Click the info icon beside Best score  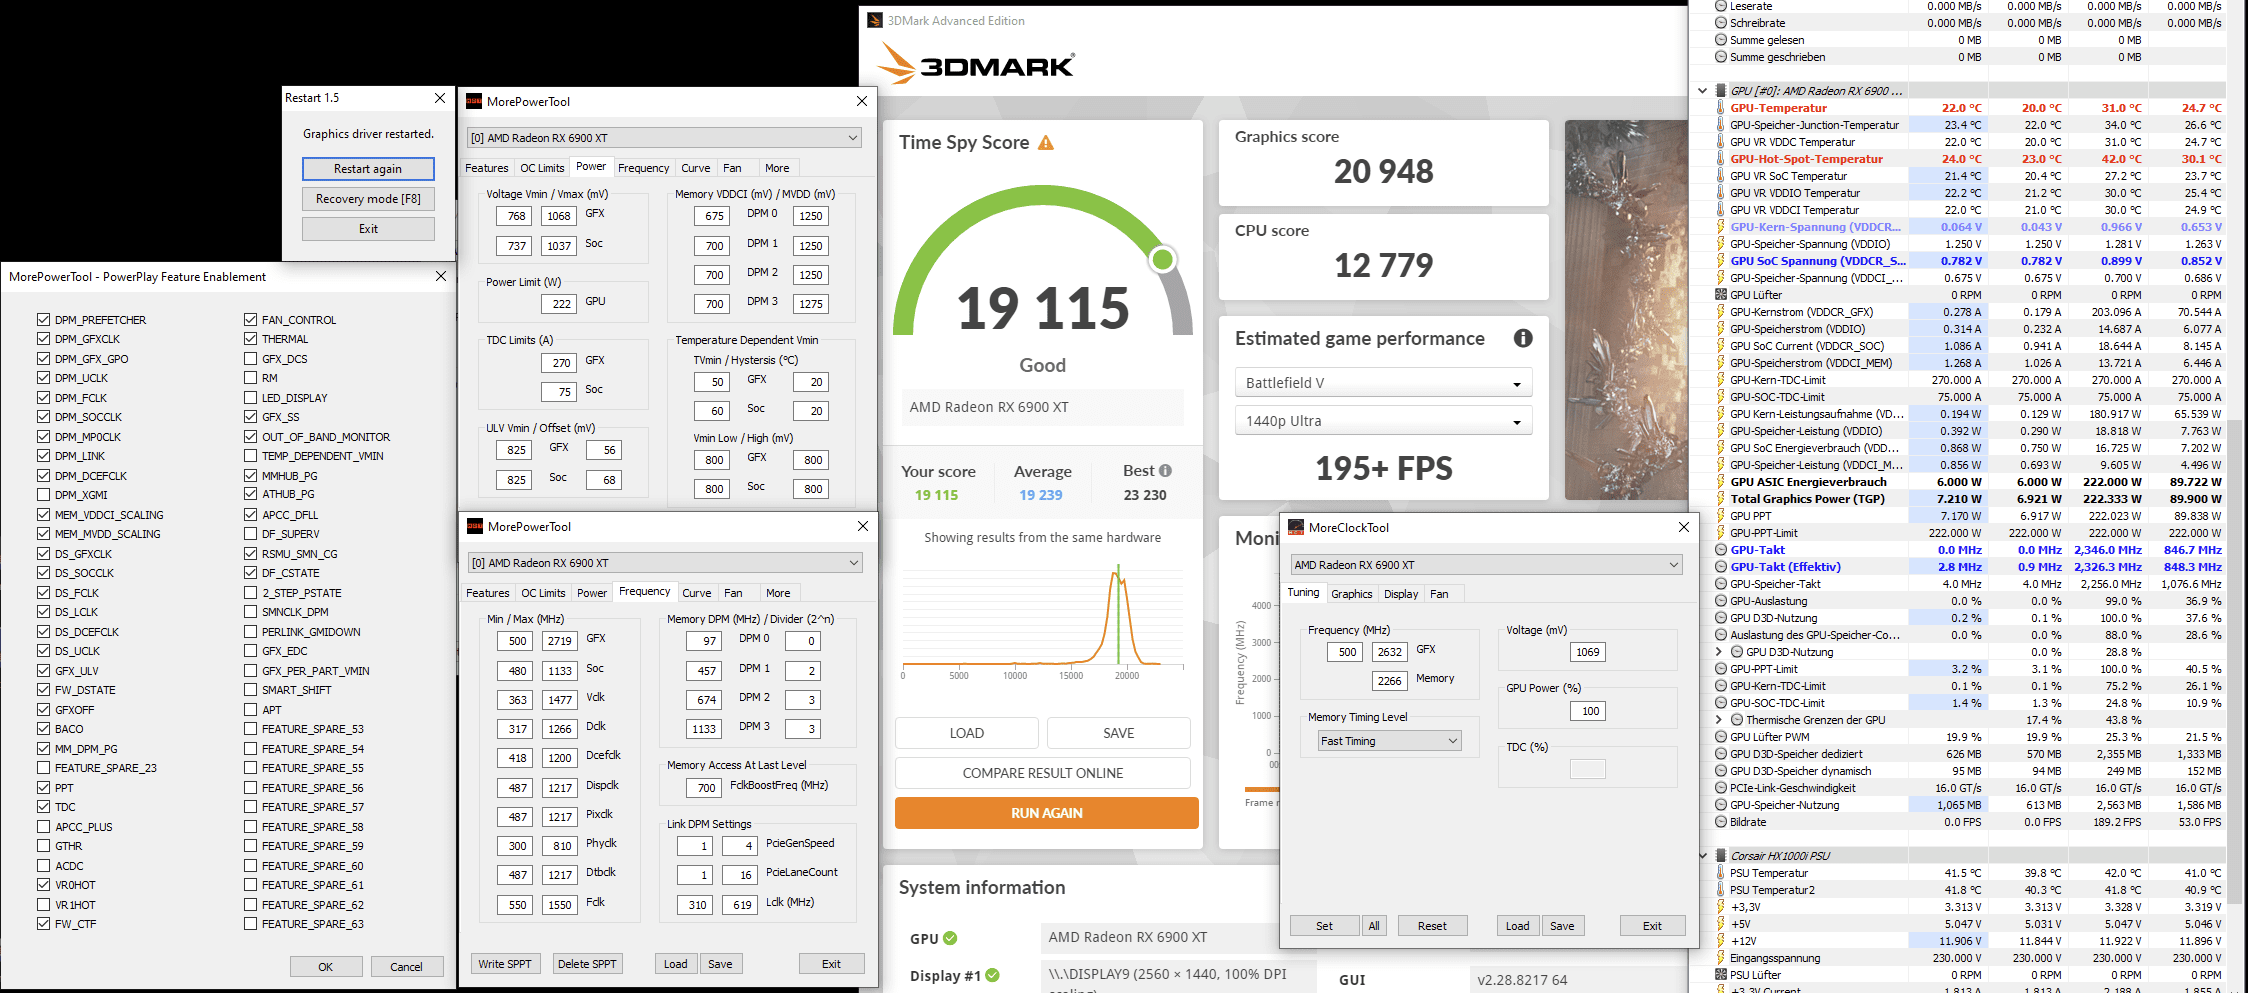point(1165,470)
